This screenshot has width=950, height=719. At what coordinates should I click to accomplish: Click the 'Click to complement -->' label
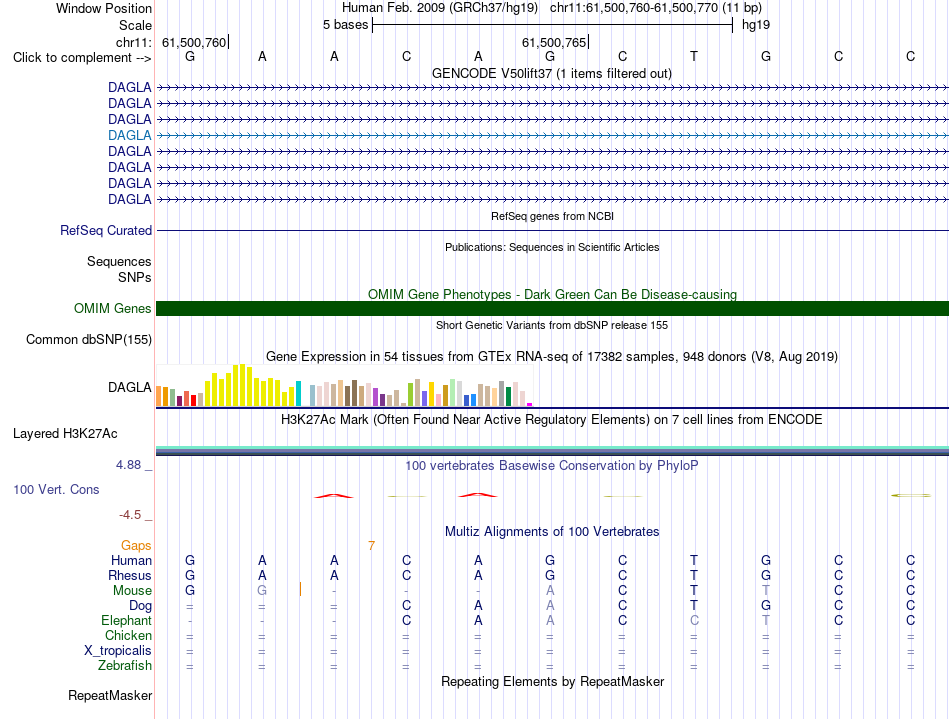click(82, 58)
